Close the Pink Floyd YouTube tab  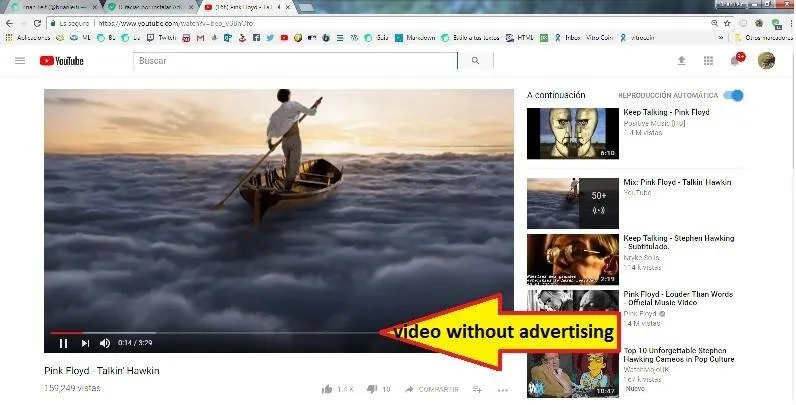(x=288, y=7)
